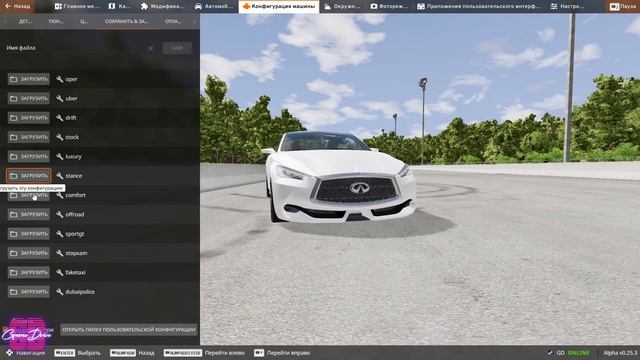Screen dimensions: 640x360
Task: Go back with the Назад button
Action: 17,6
